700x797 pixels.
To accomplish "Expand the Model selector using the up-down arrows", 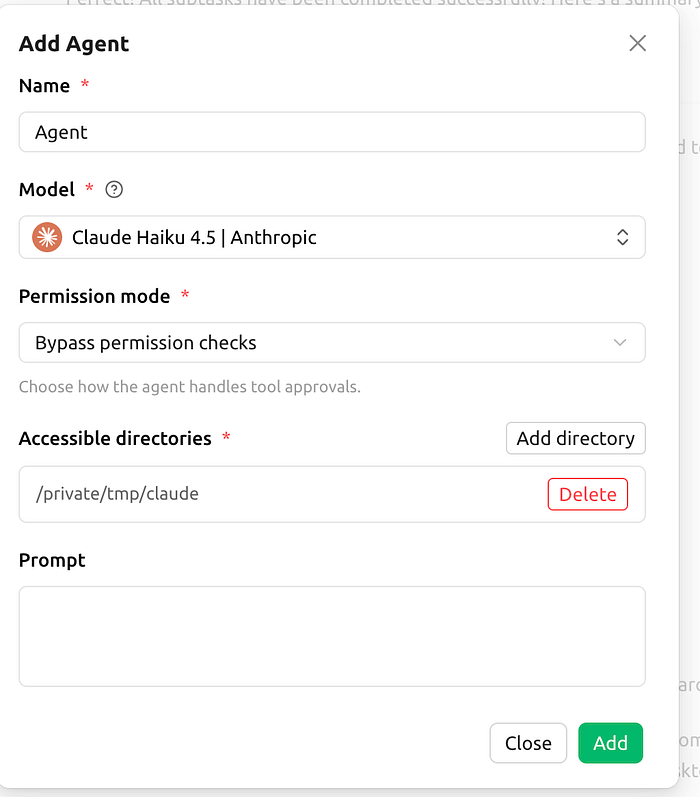I will click(622, 237).
